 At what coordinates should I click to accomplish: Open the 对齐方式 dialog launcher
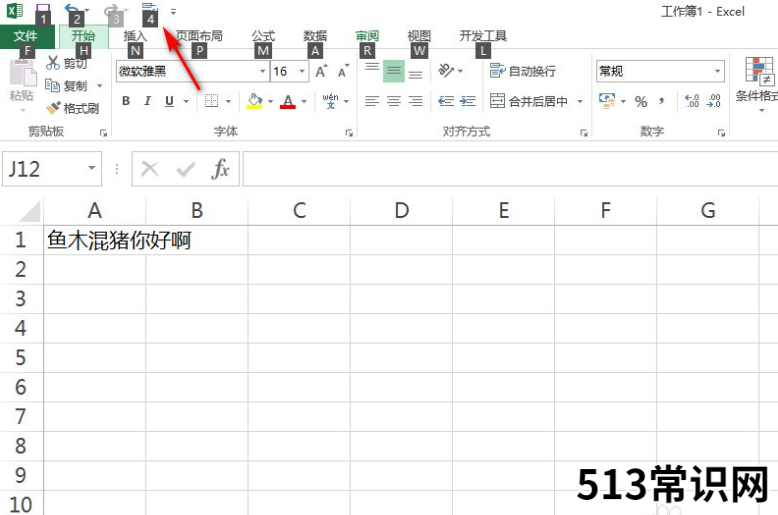(x=584, y=132)
